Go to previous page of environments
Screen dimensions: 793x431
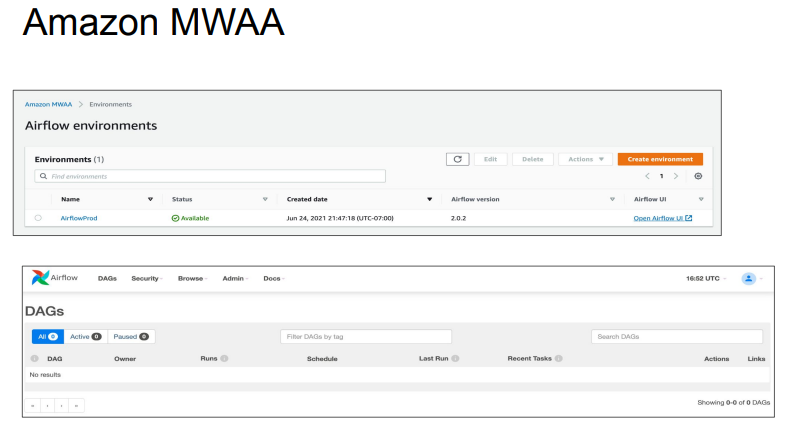point(647,176)
